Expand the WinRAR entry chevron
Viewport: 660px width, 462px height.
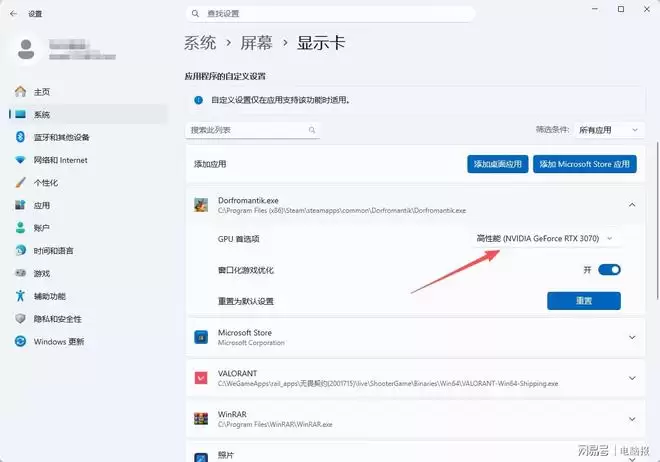(x=632, y=419)
